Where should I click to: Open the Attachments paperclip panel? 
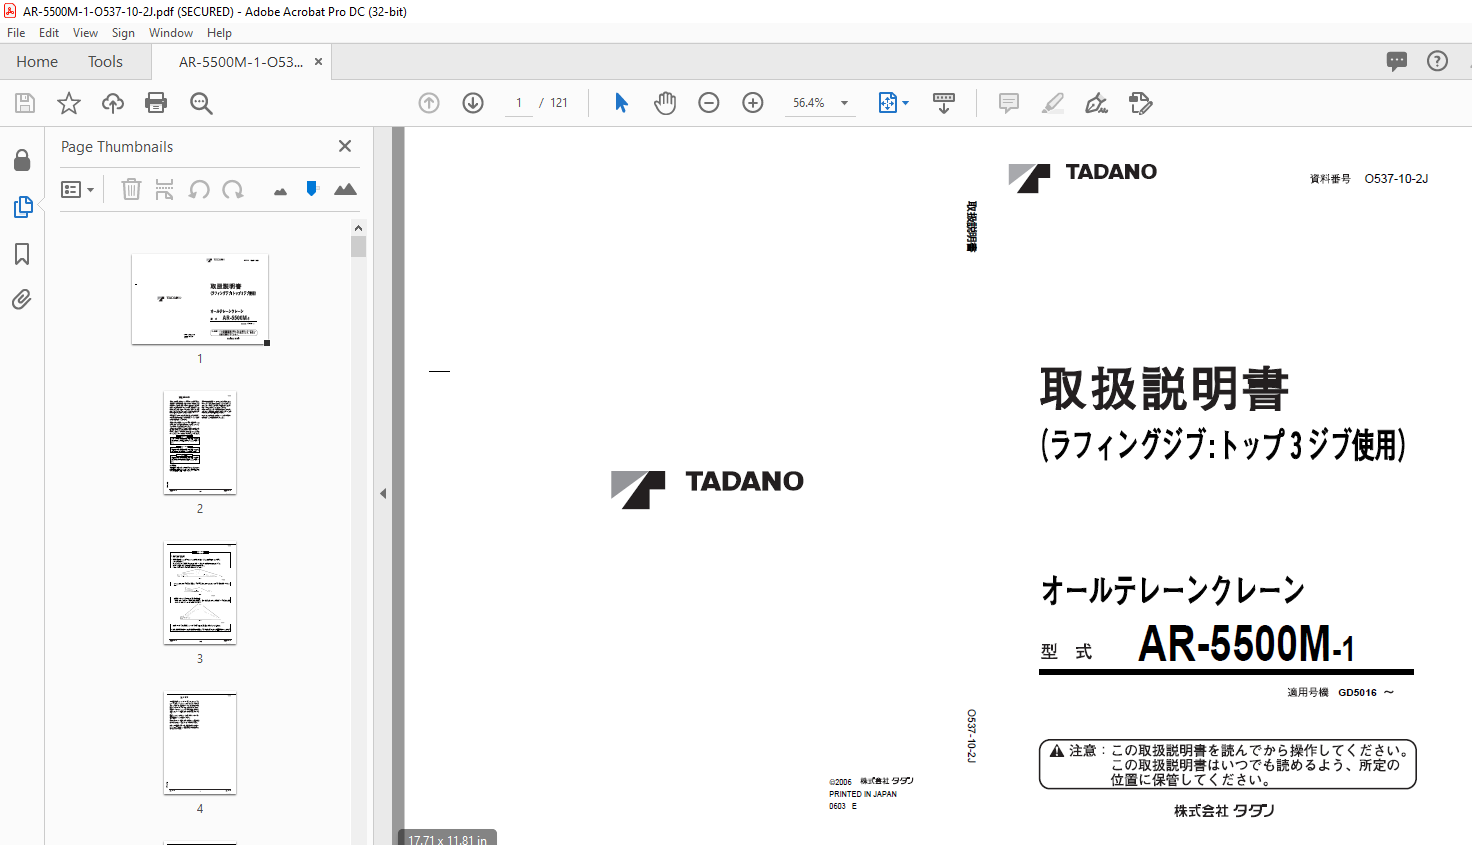click(x=22, y=300)
